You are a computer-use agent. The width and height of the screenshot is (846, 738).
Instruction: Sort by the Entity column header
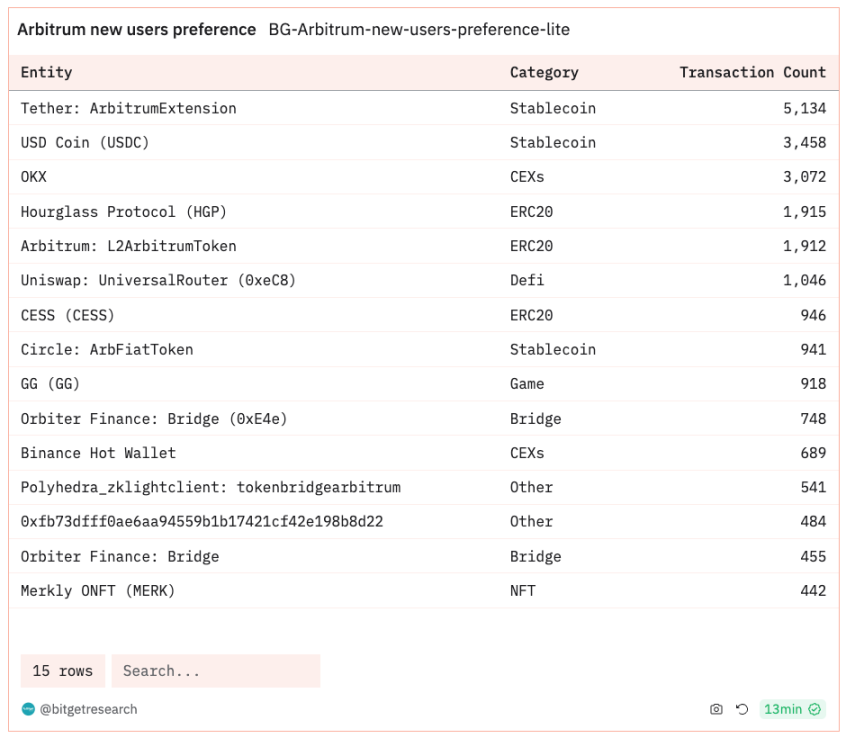46,72
